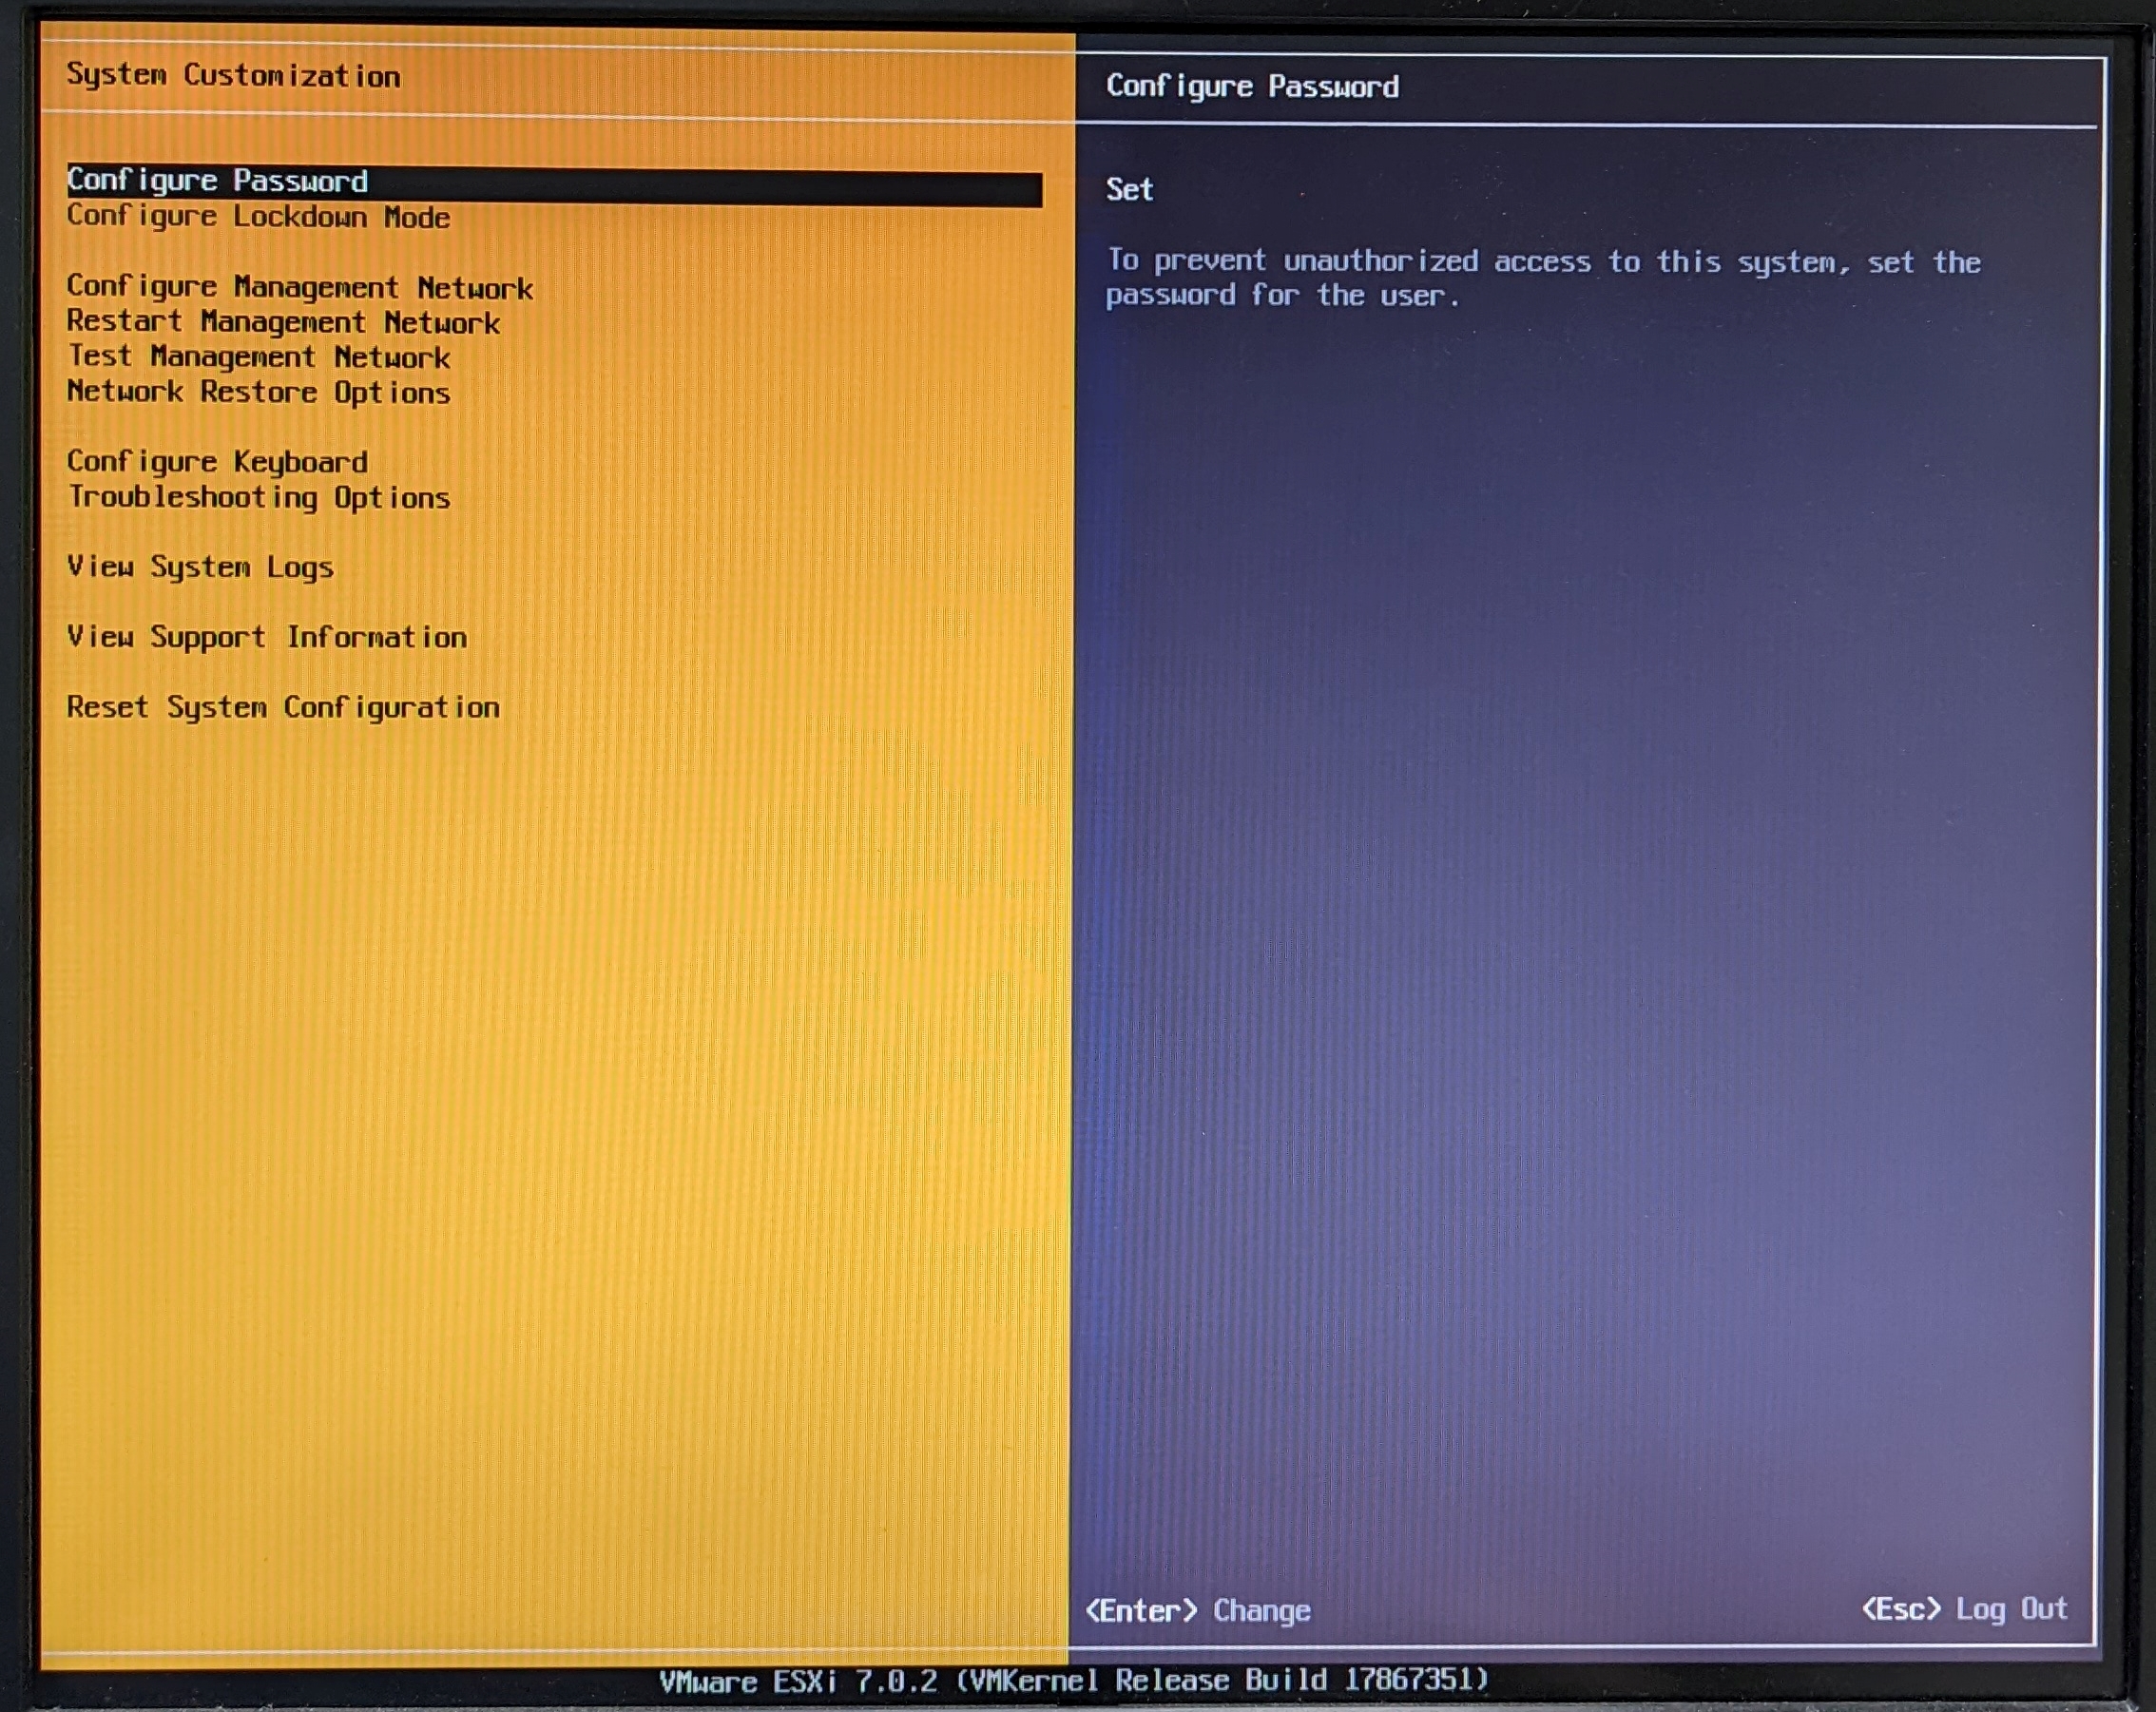Click the Change label next to Enter
Screen dimensions: 2156x1712
pyautogui.click(x=1261, y=1611)
